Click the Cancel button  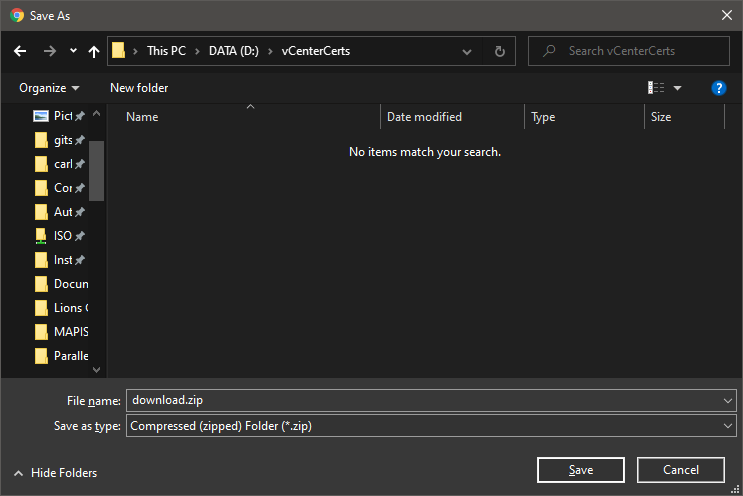click(x=681, y=470)
